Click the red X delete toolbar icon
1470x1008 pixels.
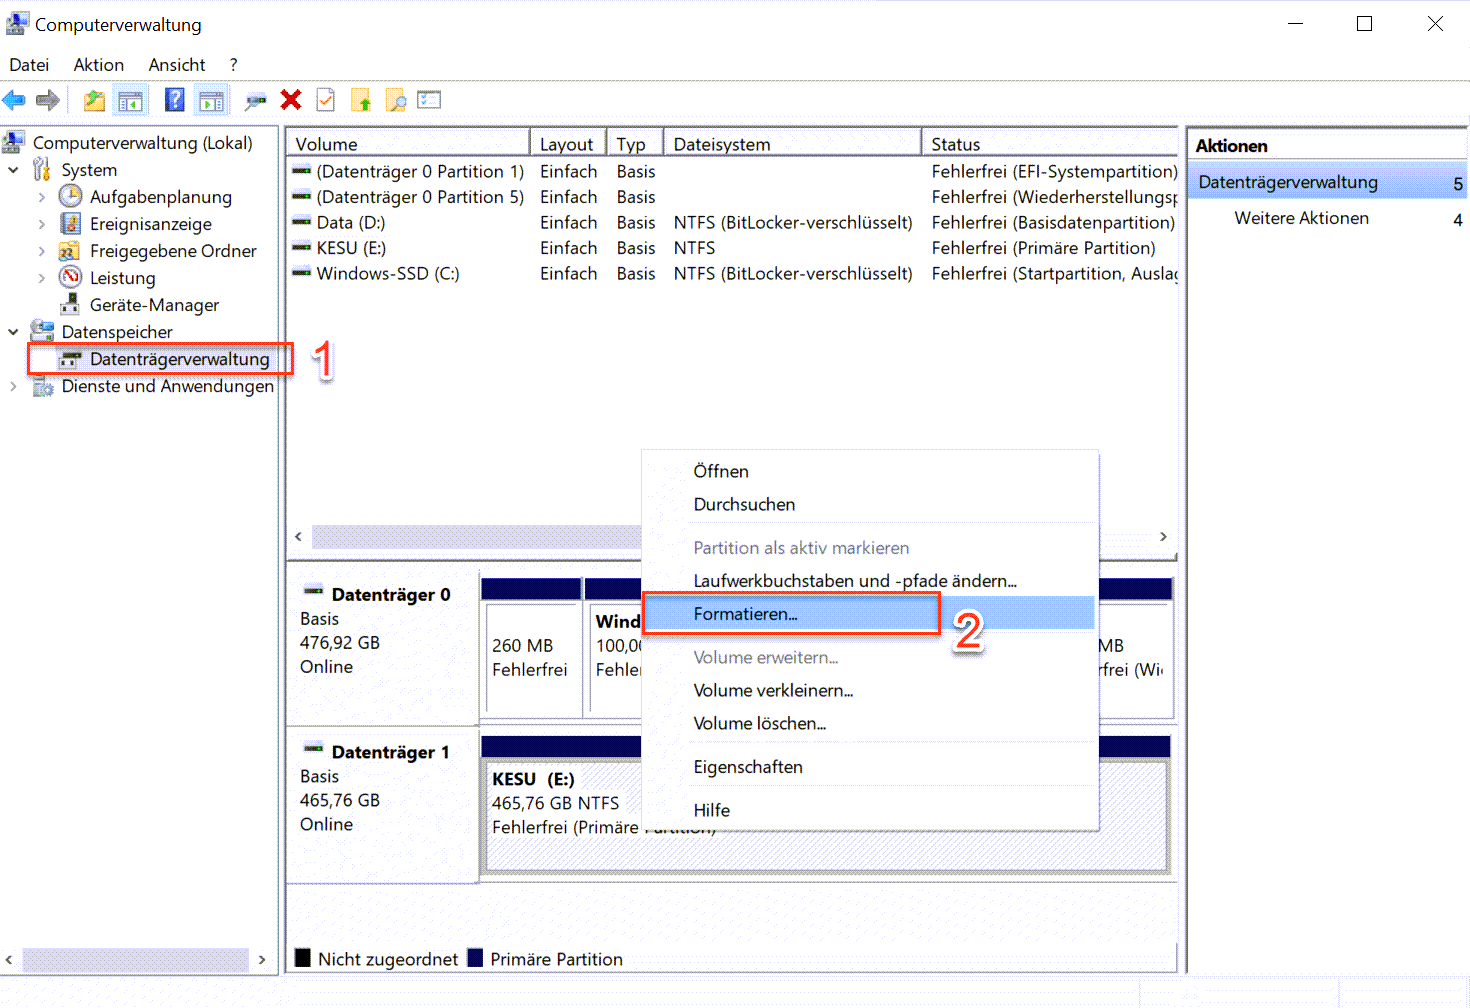coord(291,99)
